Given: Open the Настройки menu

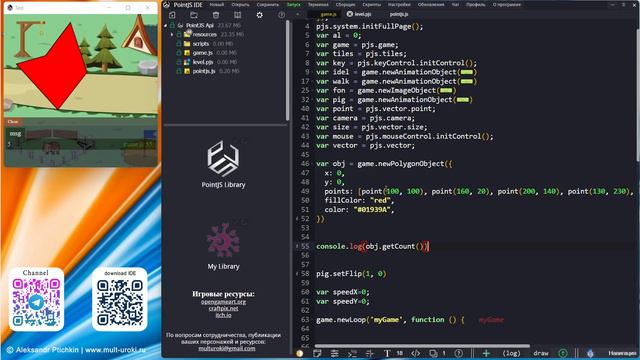Looking at the screenshot, I should (x=399, y=4).
